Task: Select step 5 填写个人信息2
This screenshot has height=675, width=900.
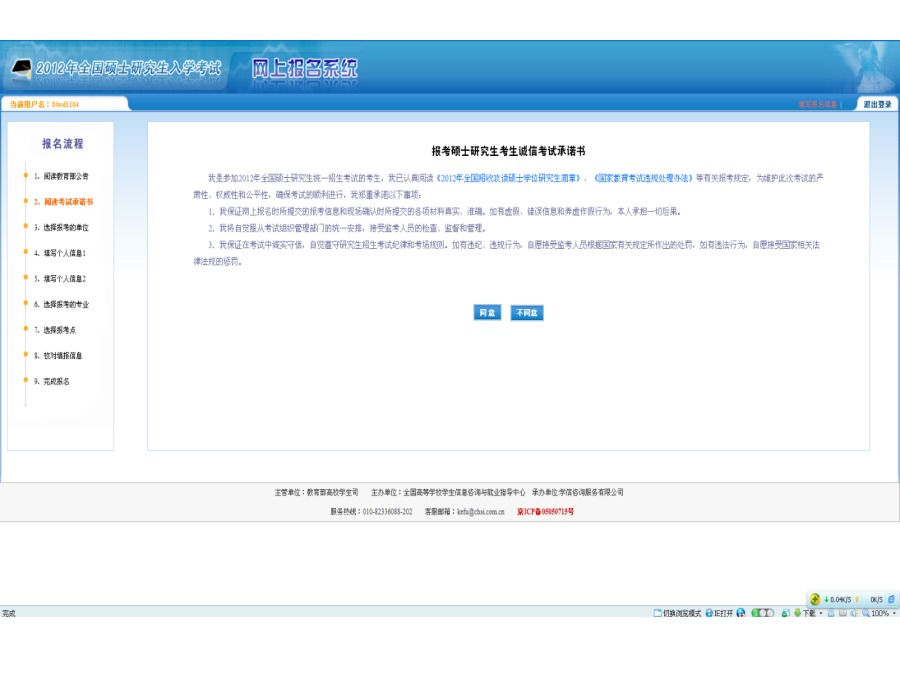Action: (x=60, y=278)
